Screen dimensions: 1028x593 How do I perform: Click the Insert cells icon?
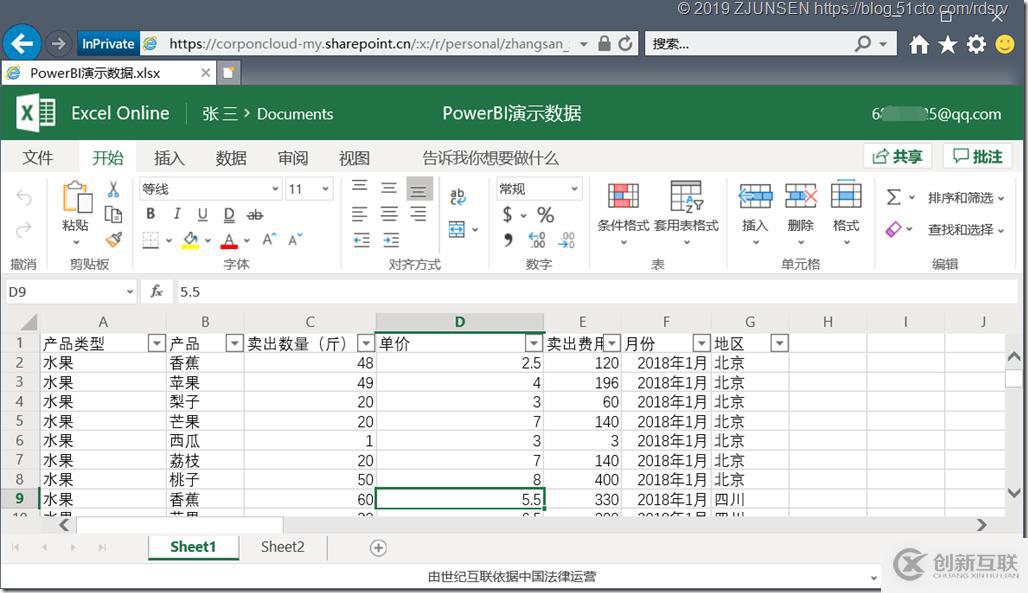pyautogui.click(x=755, y=195)
